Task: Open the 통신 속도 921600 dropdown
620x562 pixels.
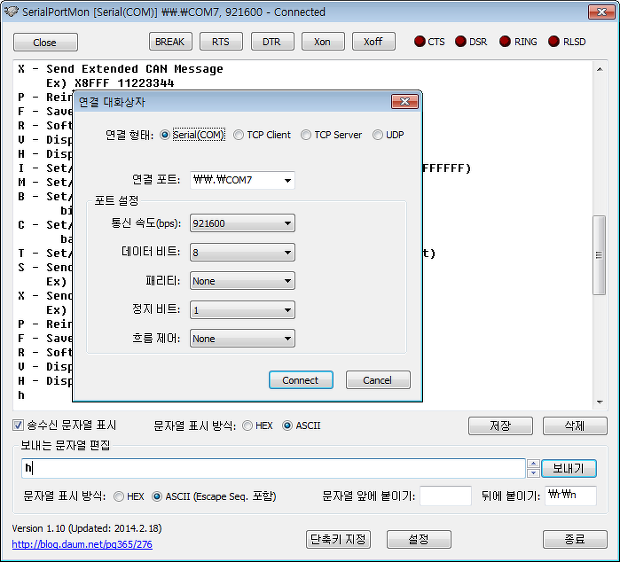Action: point(242,223)
